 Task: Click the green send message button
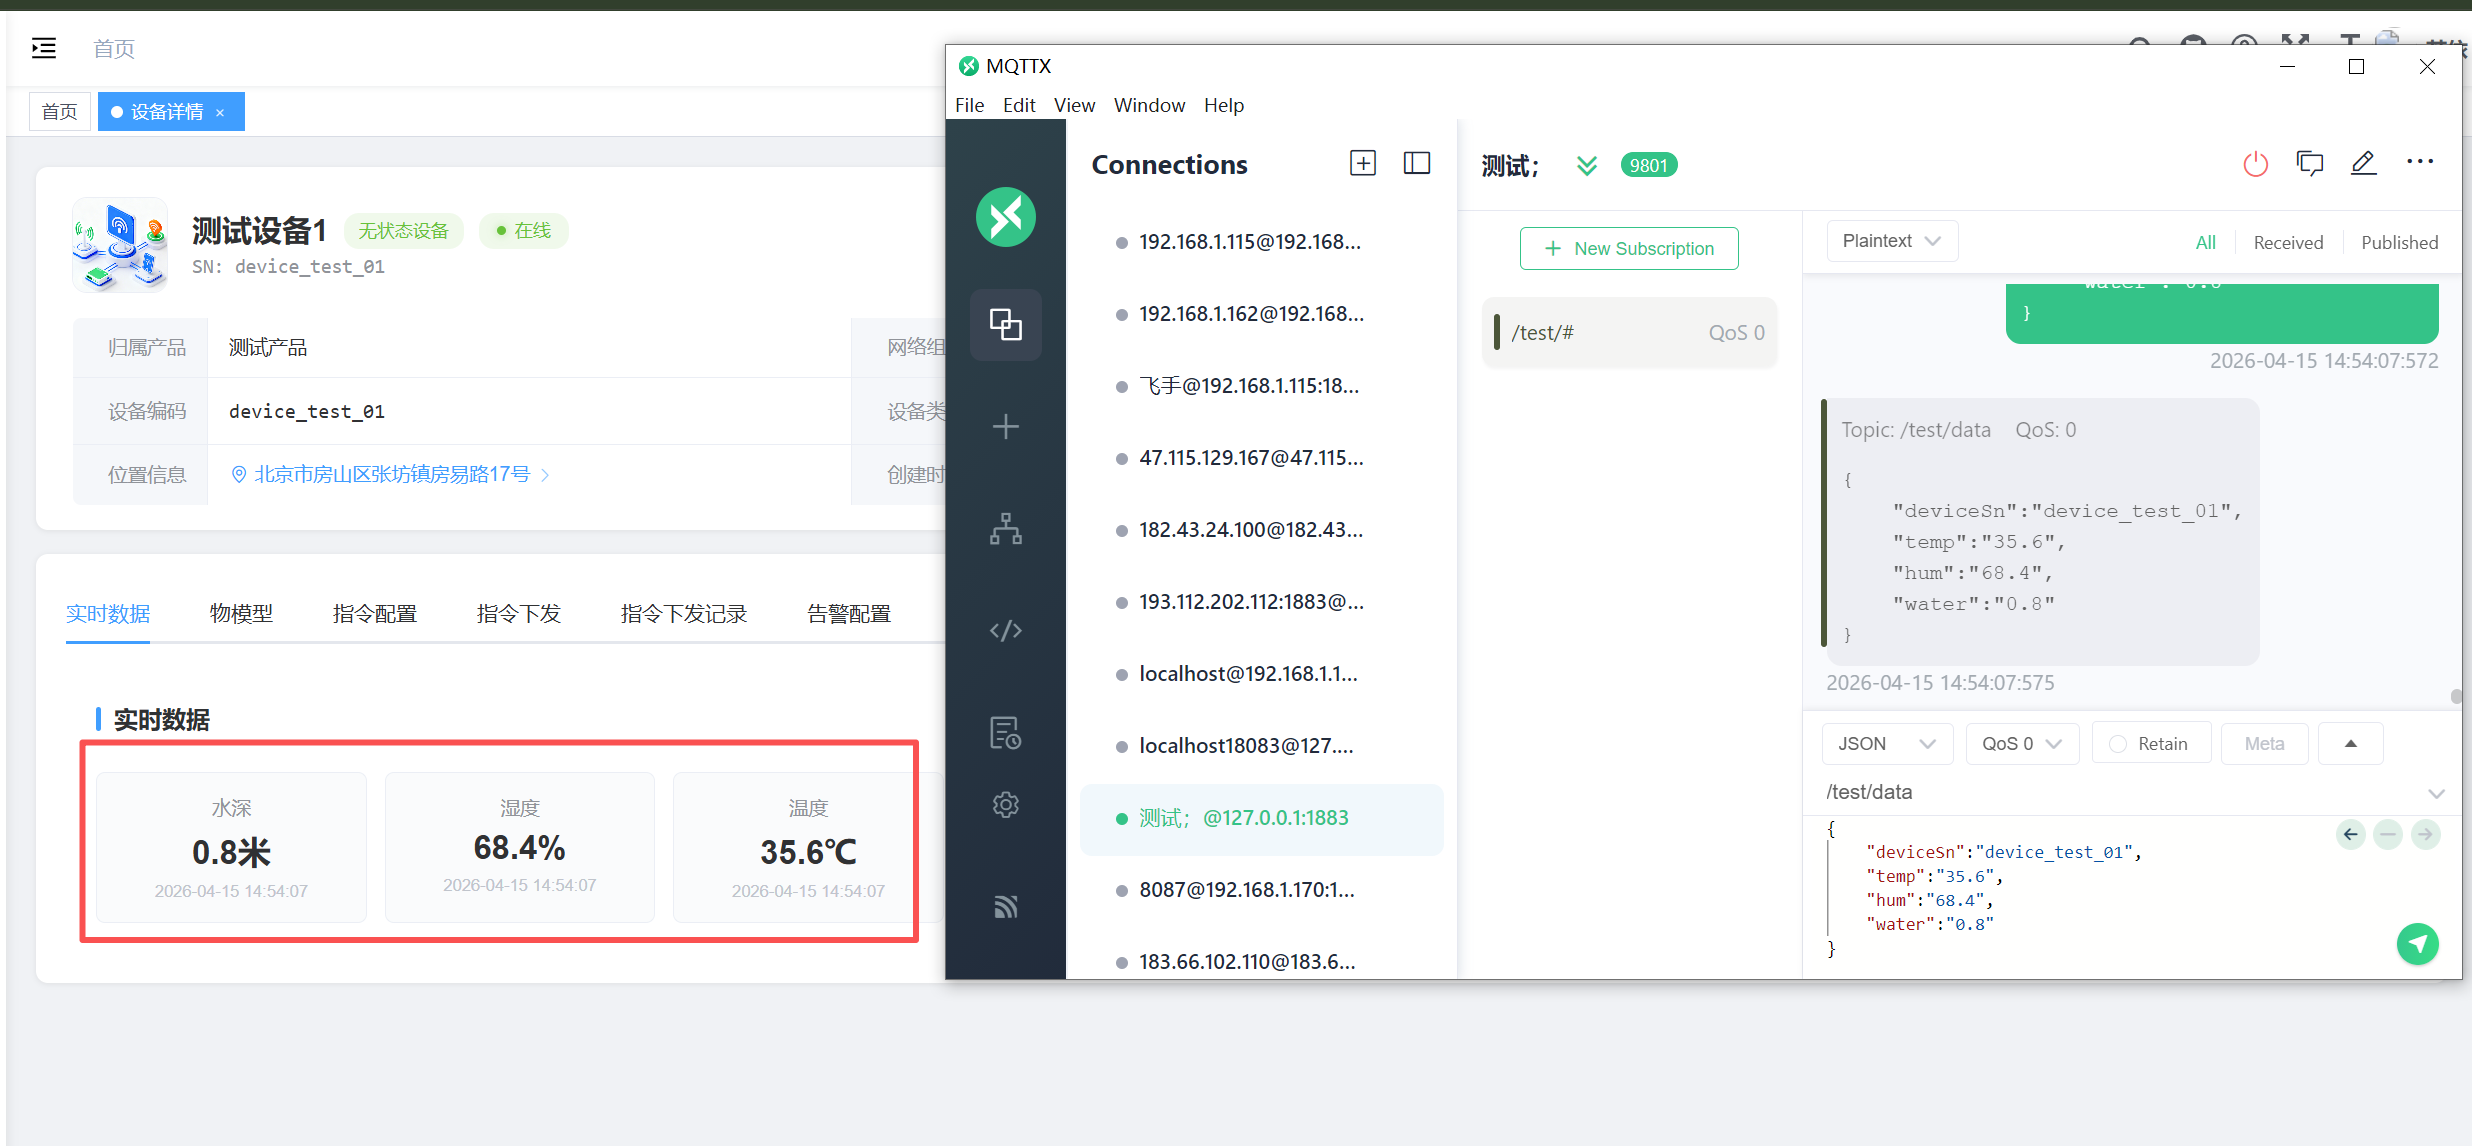2417,943
